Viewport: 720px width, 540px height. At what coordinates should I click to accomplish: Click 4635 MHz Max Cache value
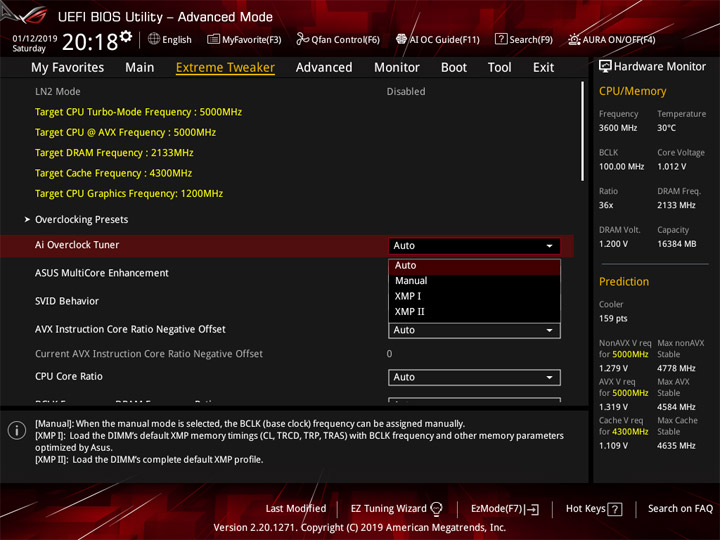676,446
